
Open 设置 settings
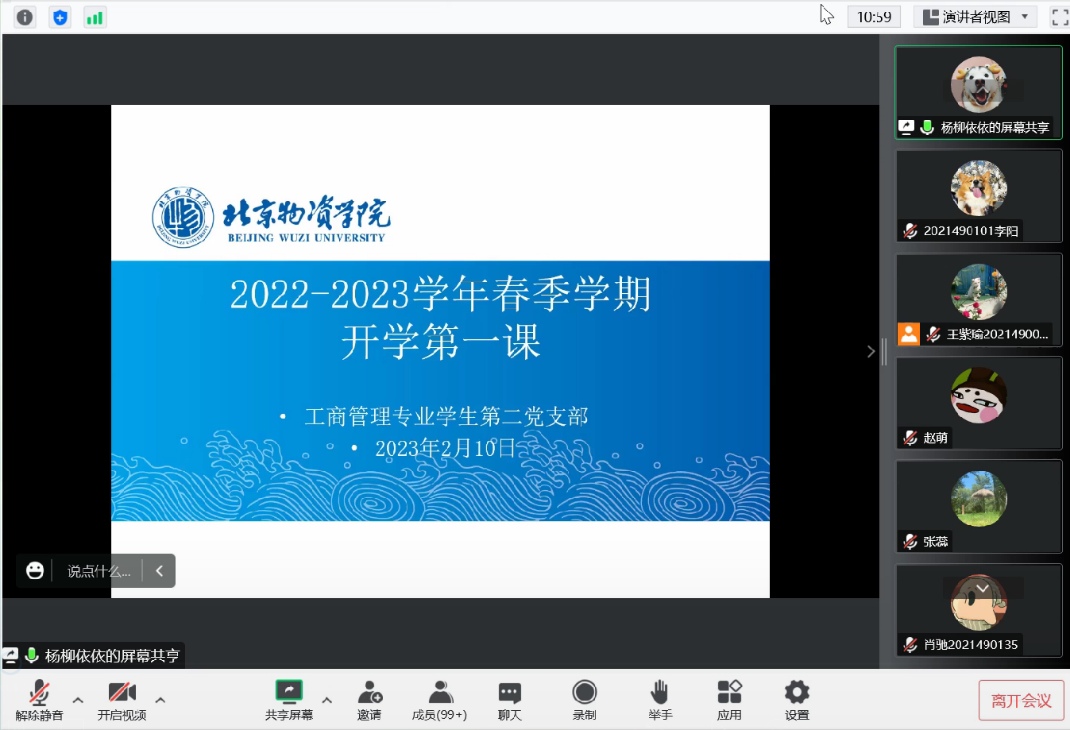tap(796, 699)
